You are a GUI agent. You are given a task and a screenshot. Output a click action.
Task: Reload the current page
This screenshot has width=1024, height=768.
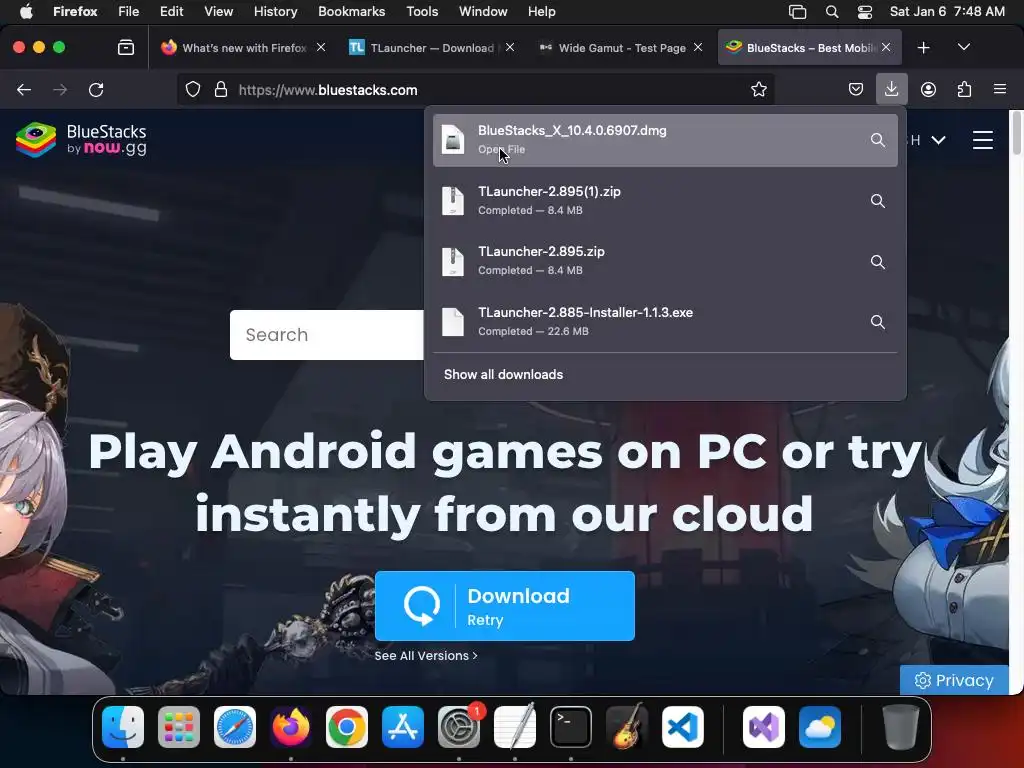point(96,89)
